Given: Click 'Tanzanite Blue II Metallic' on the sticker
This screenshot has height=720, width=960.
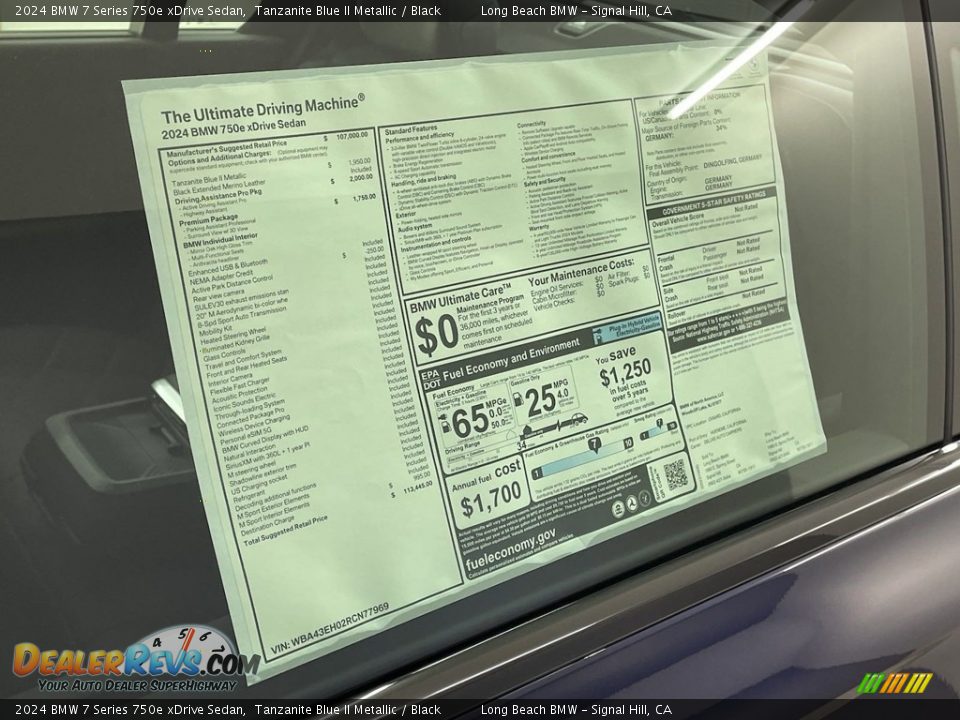Looking at the screenshot, I should tap(209, 179).
